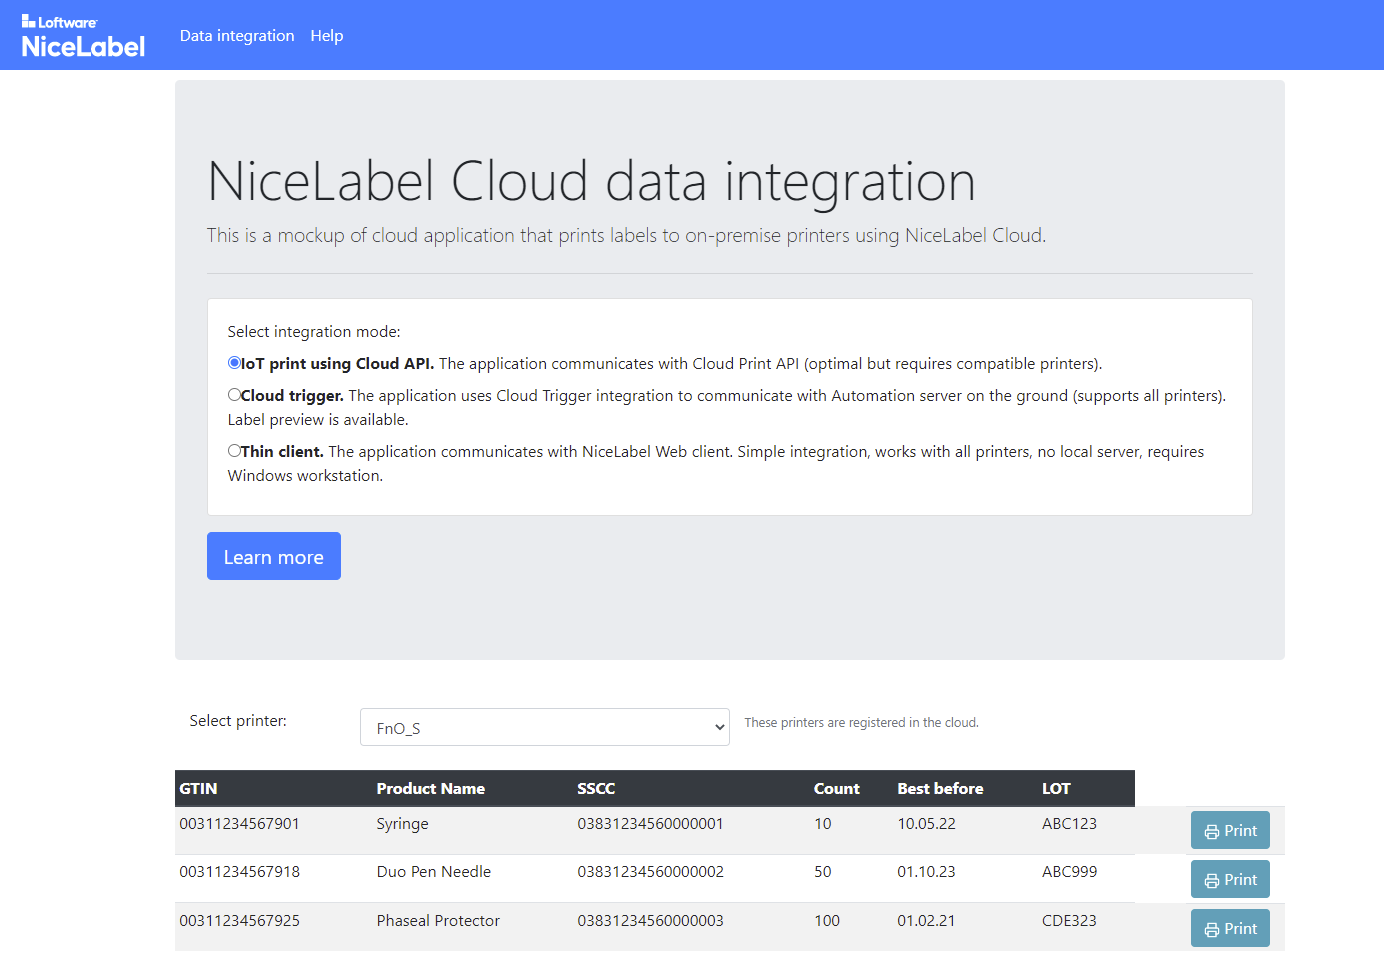The image size is (1384, 967).
Task: Click the Product Name column header
Action: coord(430,789)
